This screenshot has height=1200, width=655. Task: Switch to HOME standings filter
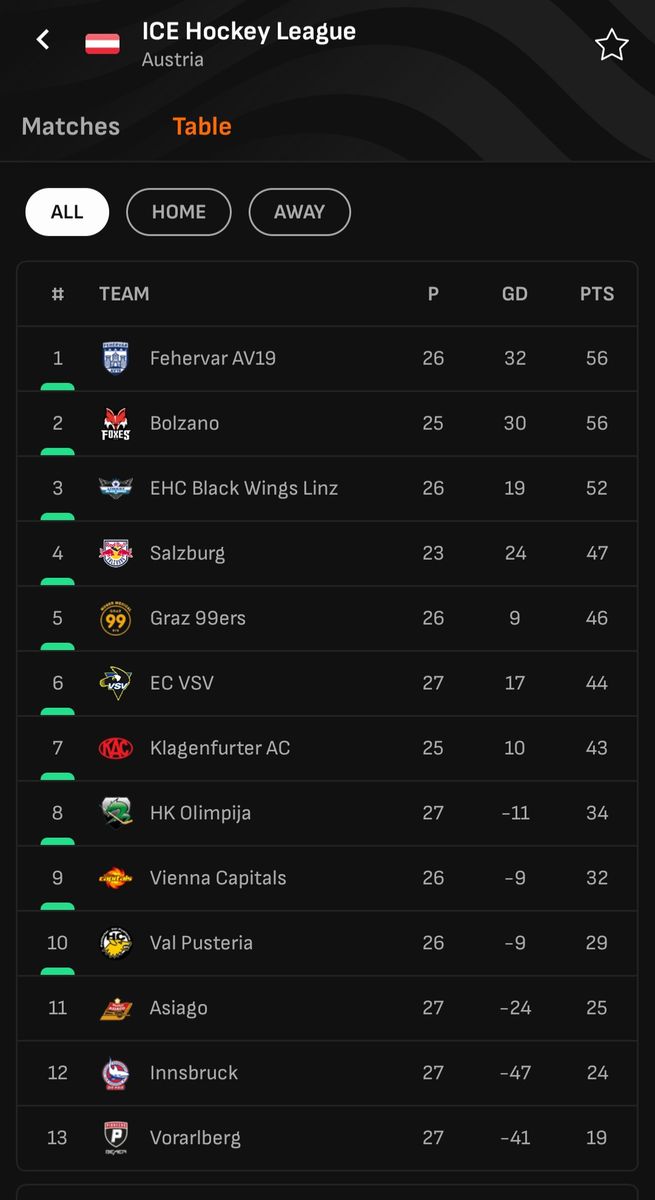[179, 212]
